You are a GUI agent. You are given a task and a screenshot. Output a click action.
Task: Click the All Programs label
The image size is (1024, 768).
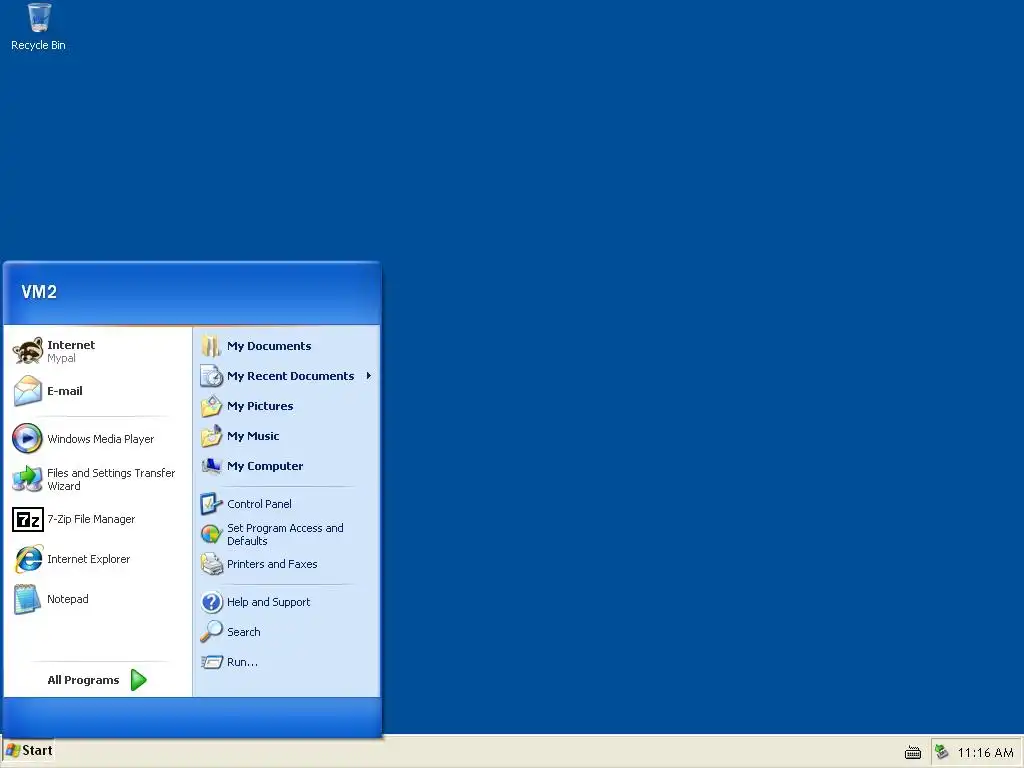(83, 680)
